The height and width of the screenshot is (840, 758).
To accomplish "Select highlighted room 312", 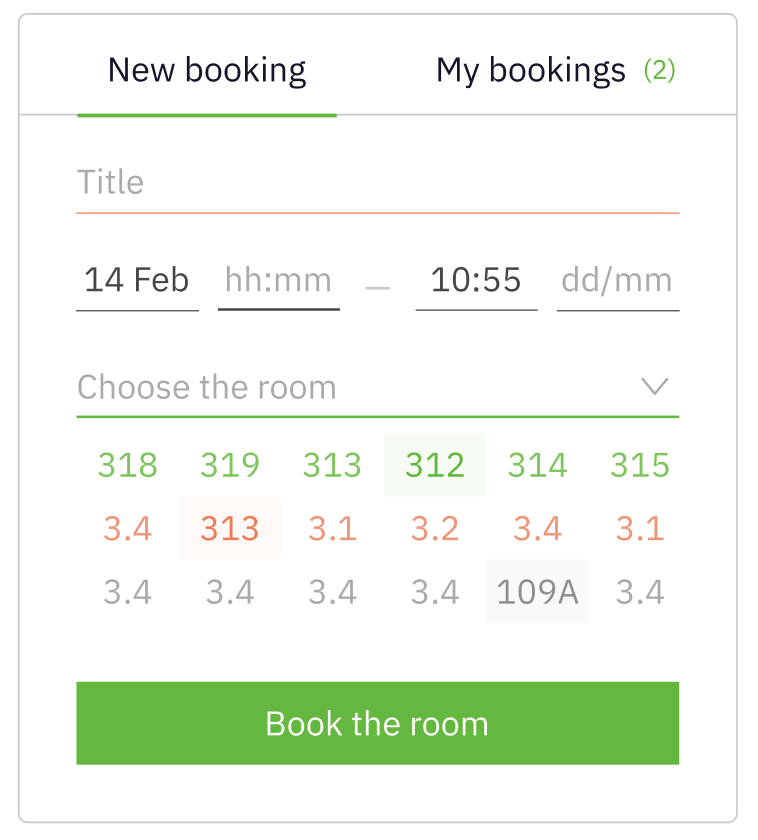I will point(435,465).
